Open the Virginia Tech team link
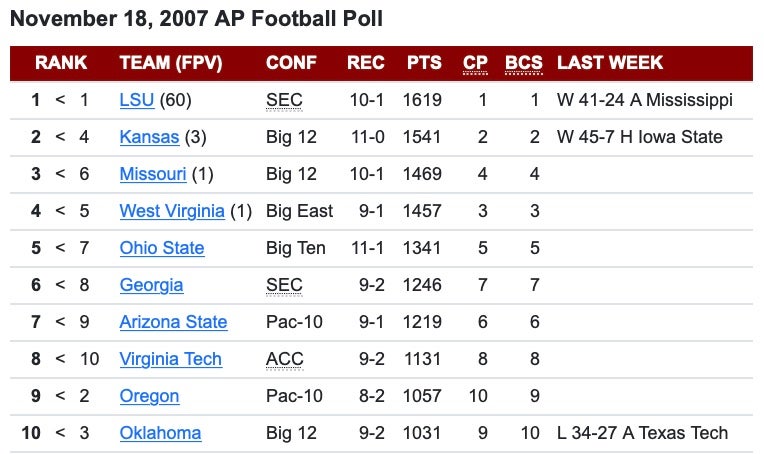This screenshot has height=454, width=764. (x=170, y=359)
